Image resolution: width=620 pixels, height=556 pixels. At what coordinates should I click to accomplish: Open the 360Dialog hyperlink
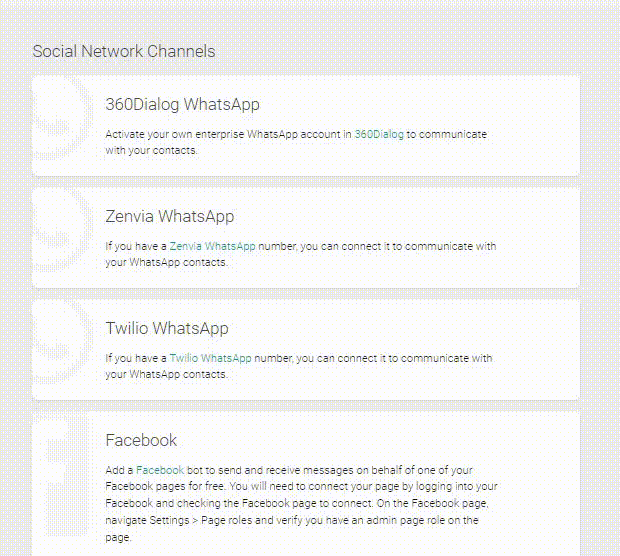click(379, 133)
